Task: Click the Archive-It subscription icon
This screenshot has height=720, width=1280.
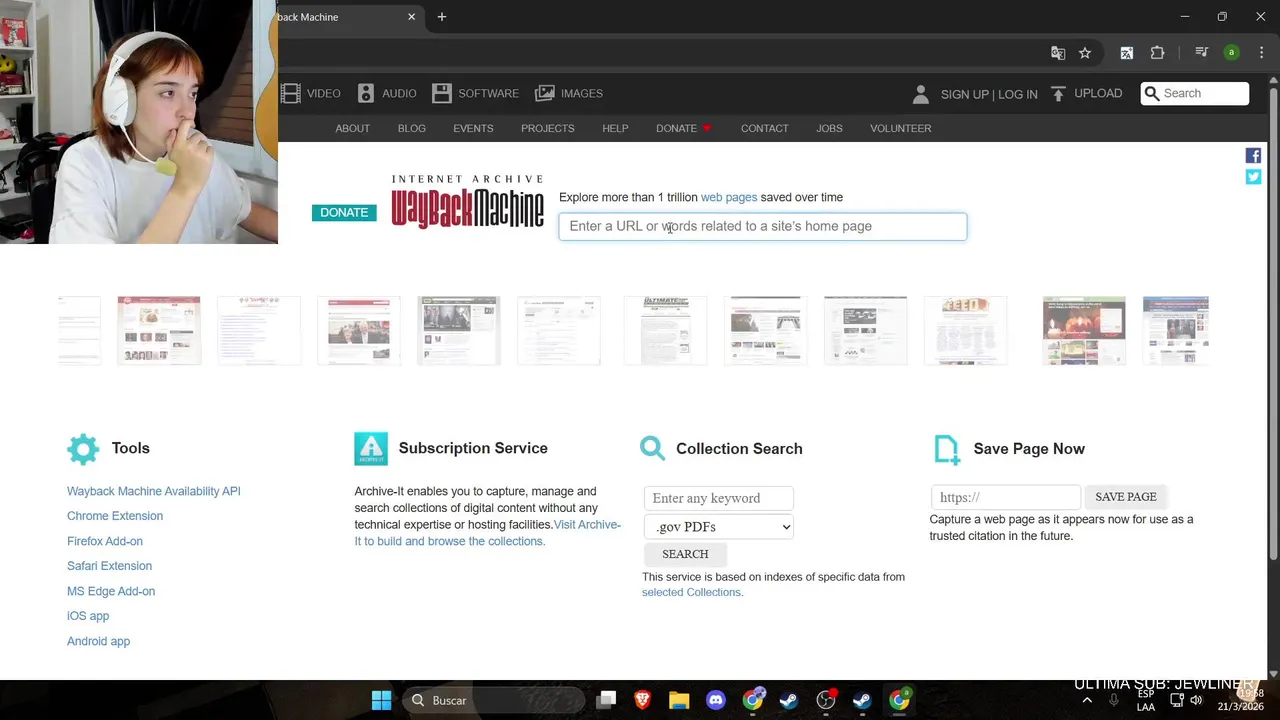Action: tap(371, 449)
